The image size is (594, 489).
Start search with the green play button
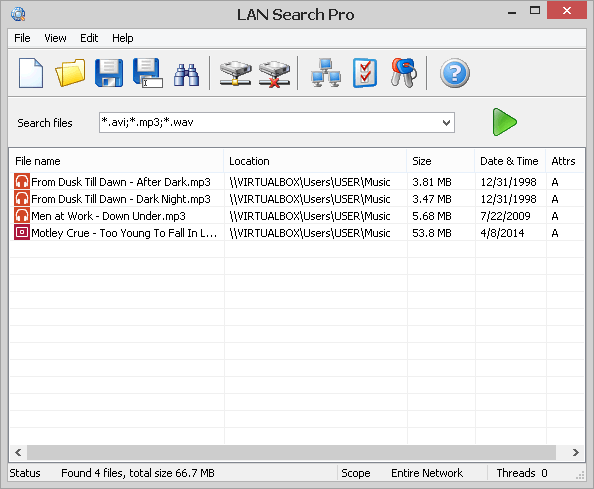(x=504, y=122)
